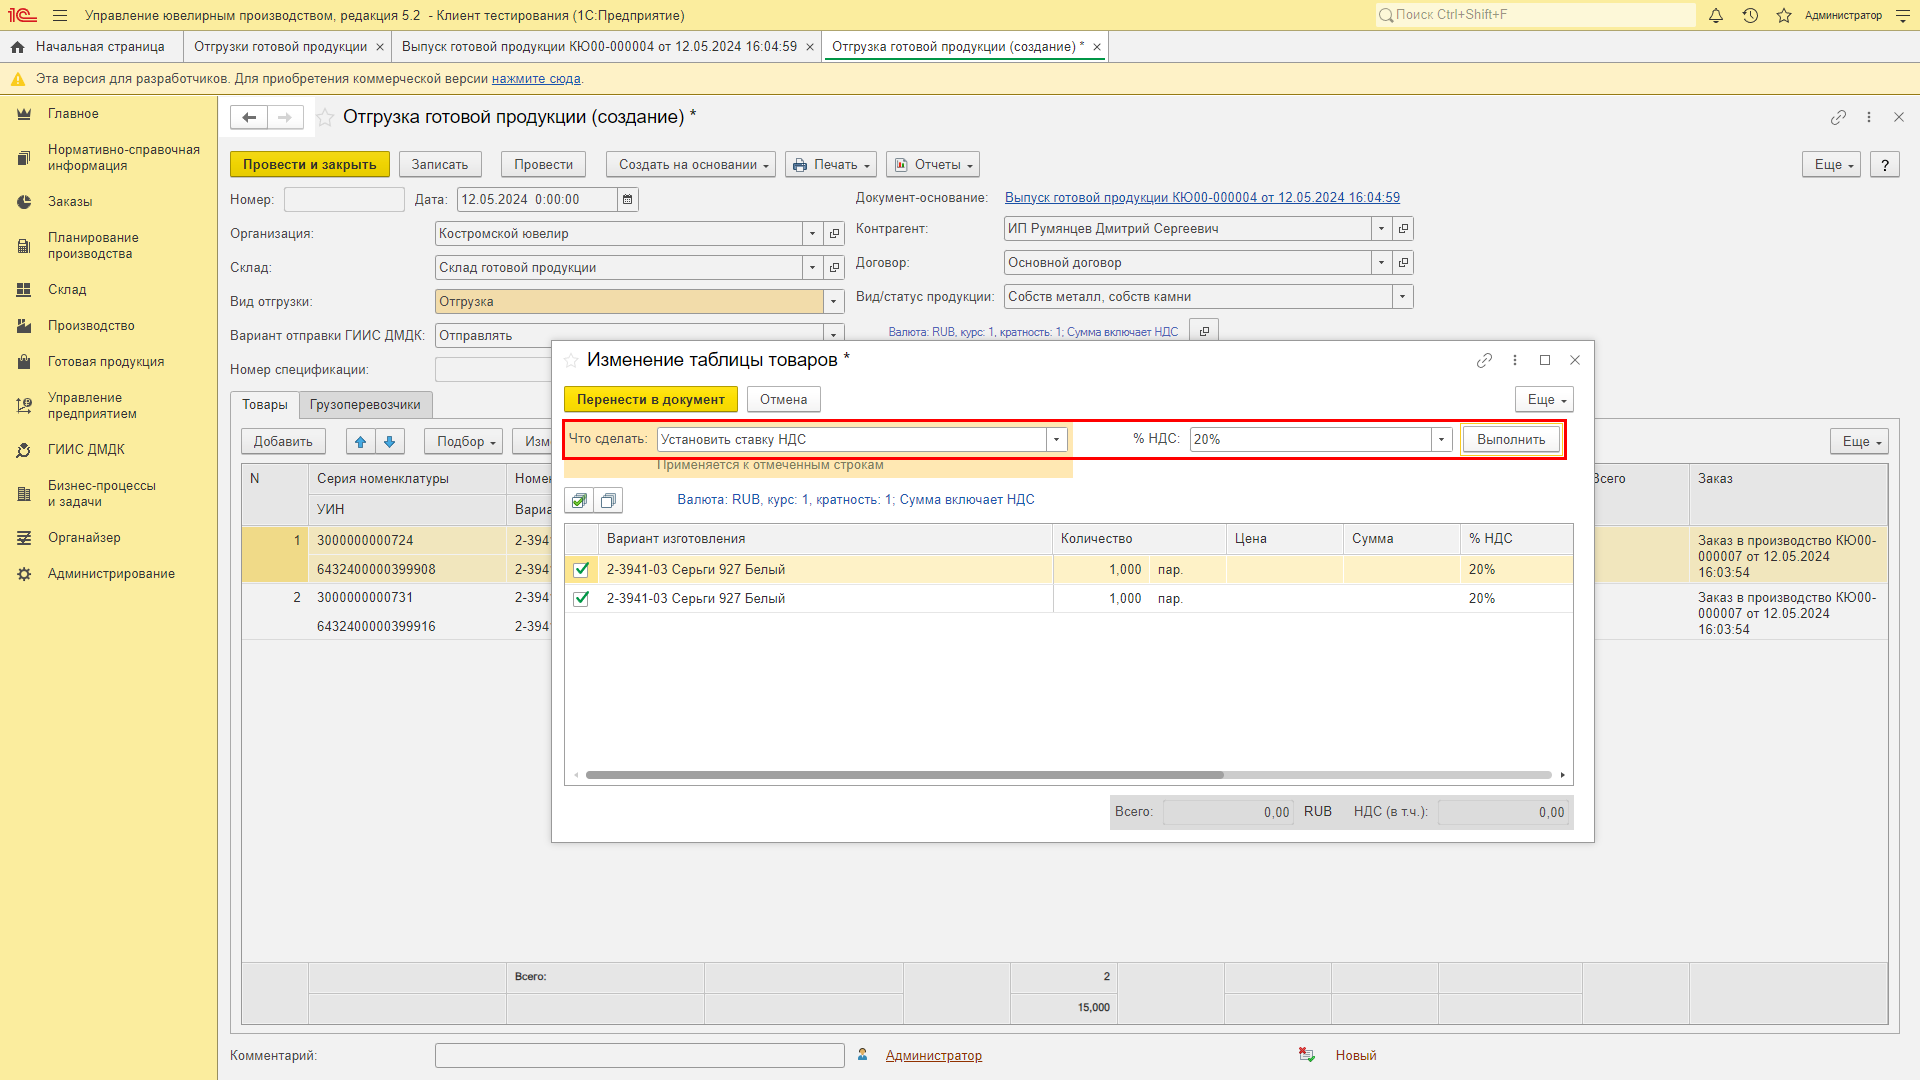
Task: Open Печать dropdown button
Action: (x=831, y=165)
